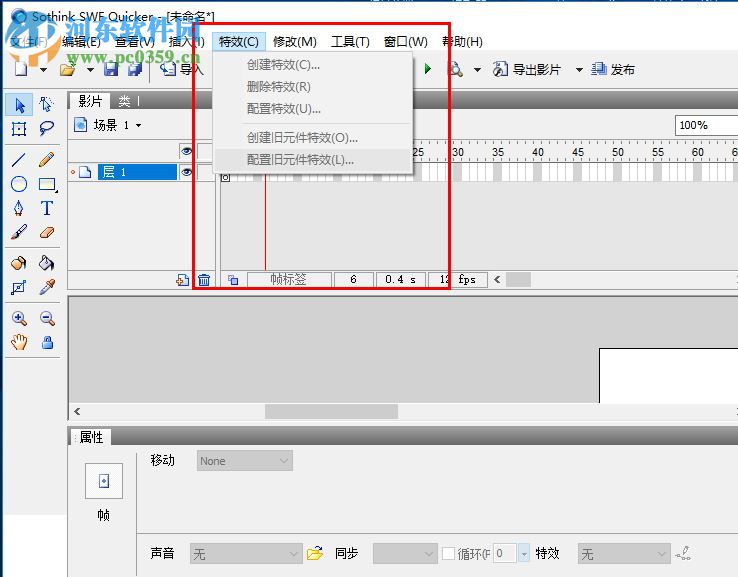Open the 窗口(W) menu
The width and height of the screenshot is (738, 577).
[x=405, y=42]
